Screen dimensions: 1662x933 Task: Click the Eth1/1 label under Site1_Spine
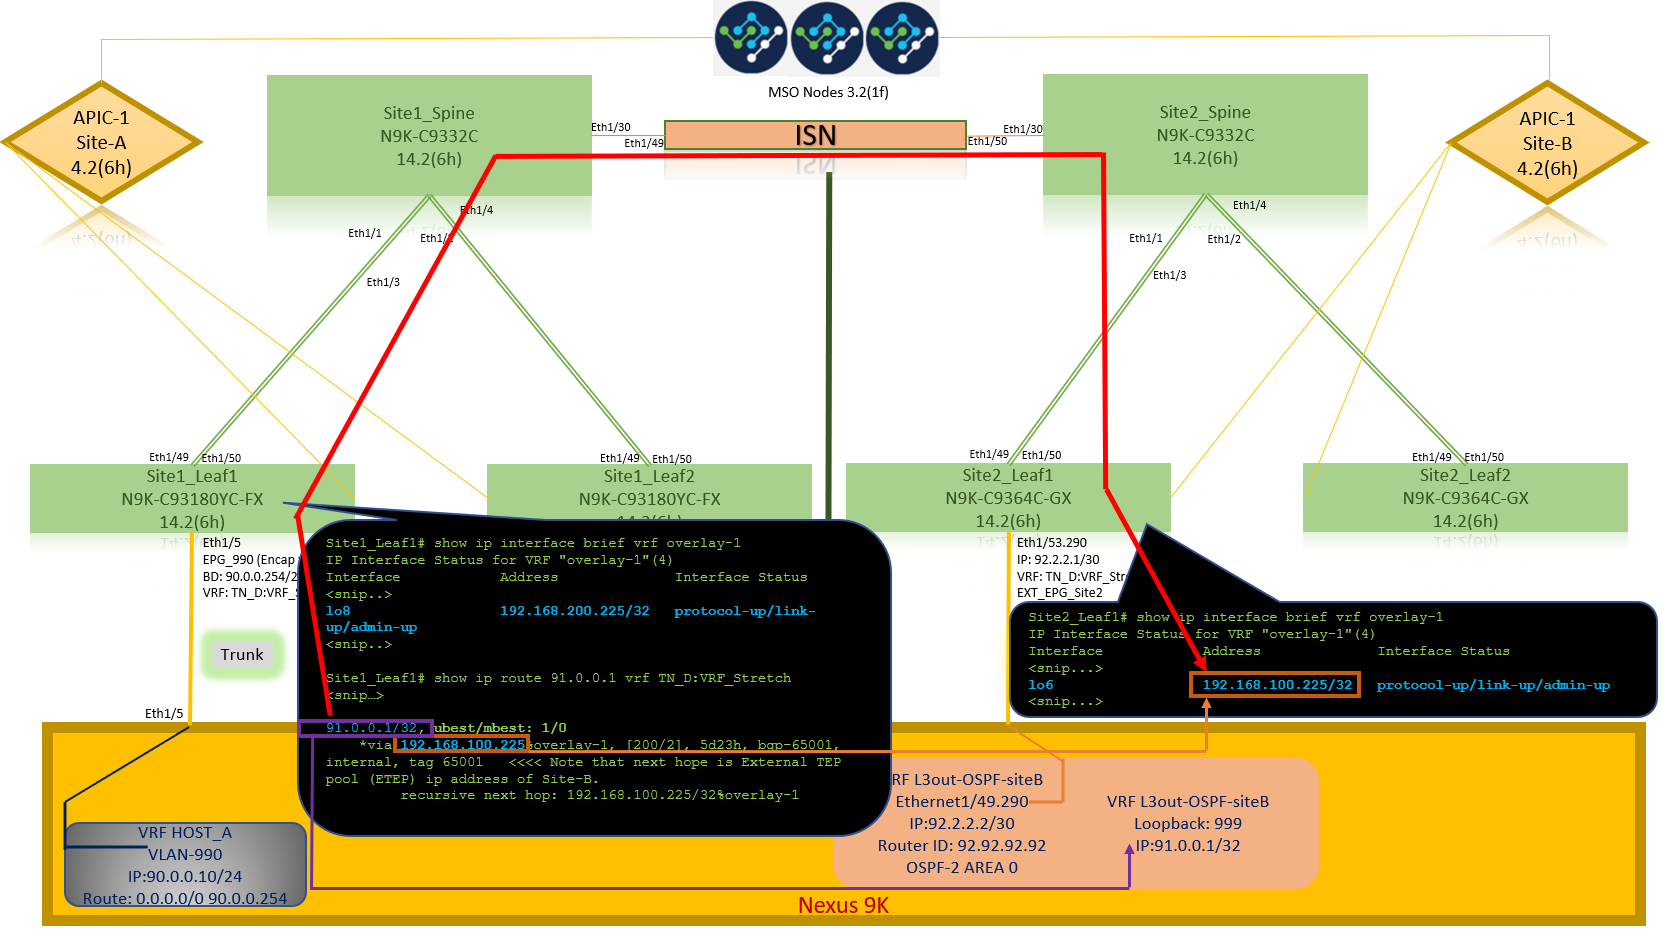click(x=365, y=233)
